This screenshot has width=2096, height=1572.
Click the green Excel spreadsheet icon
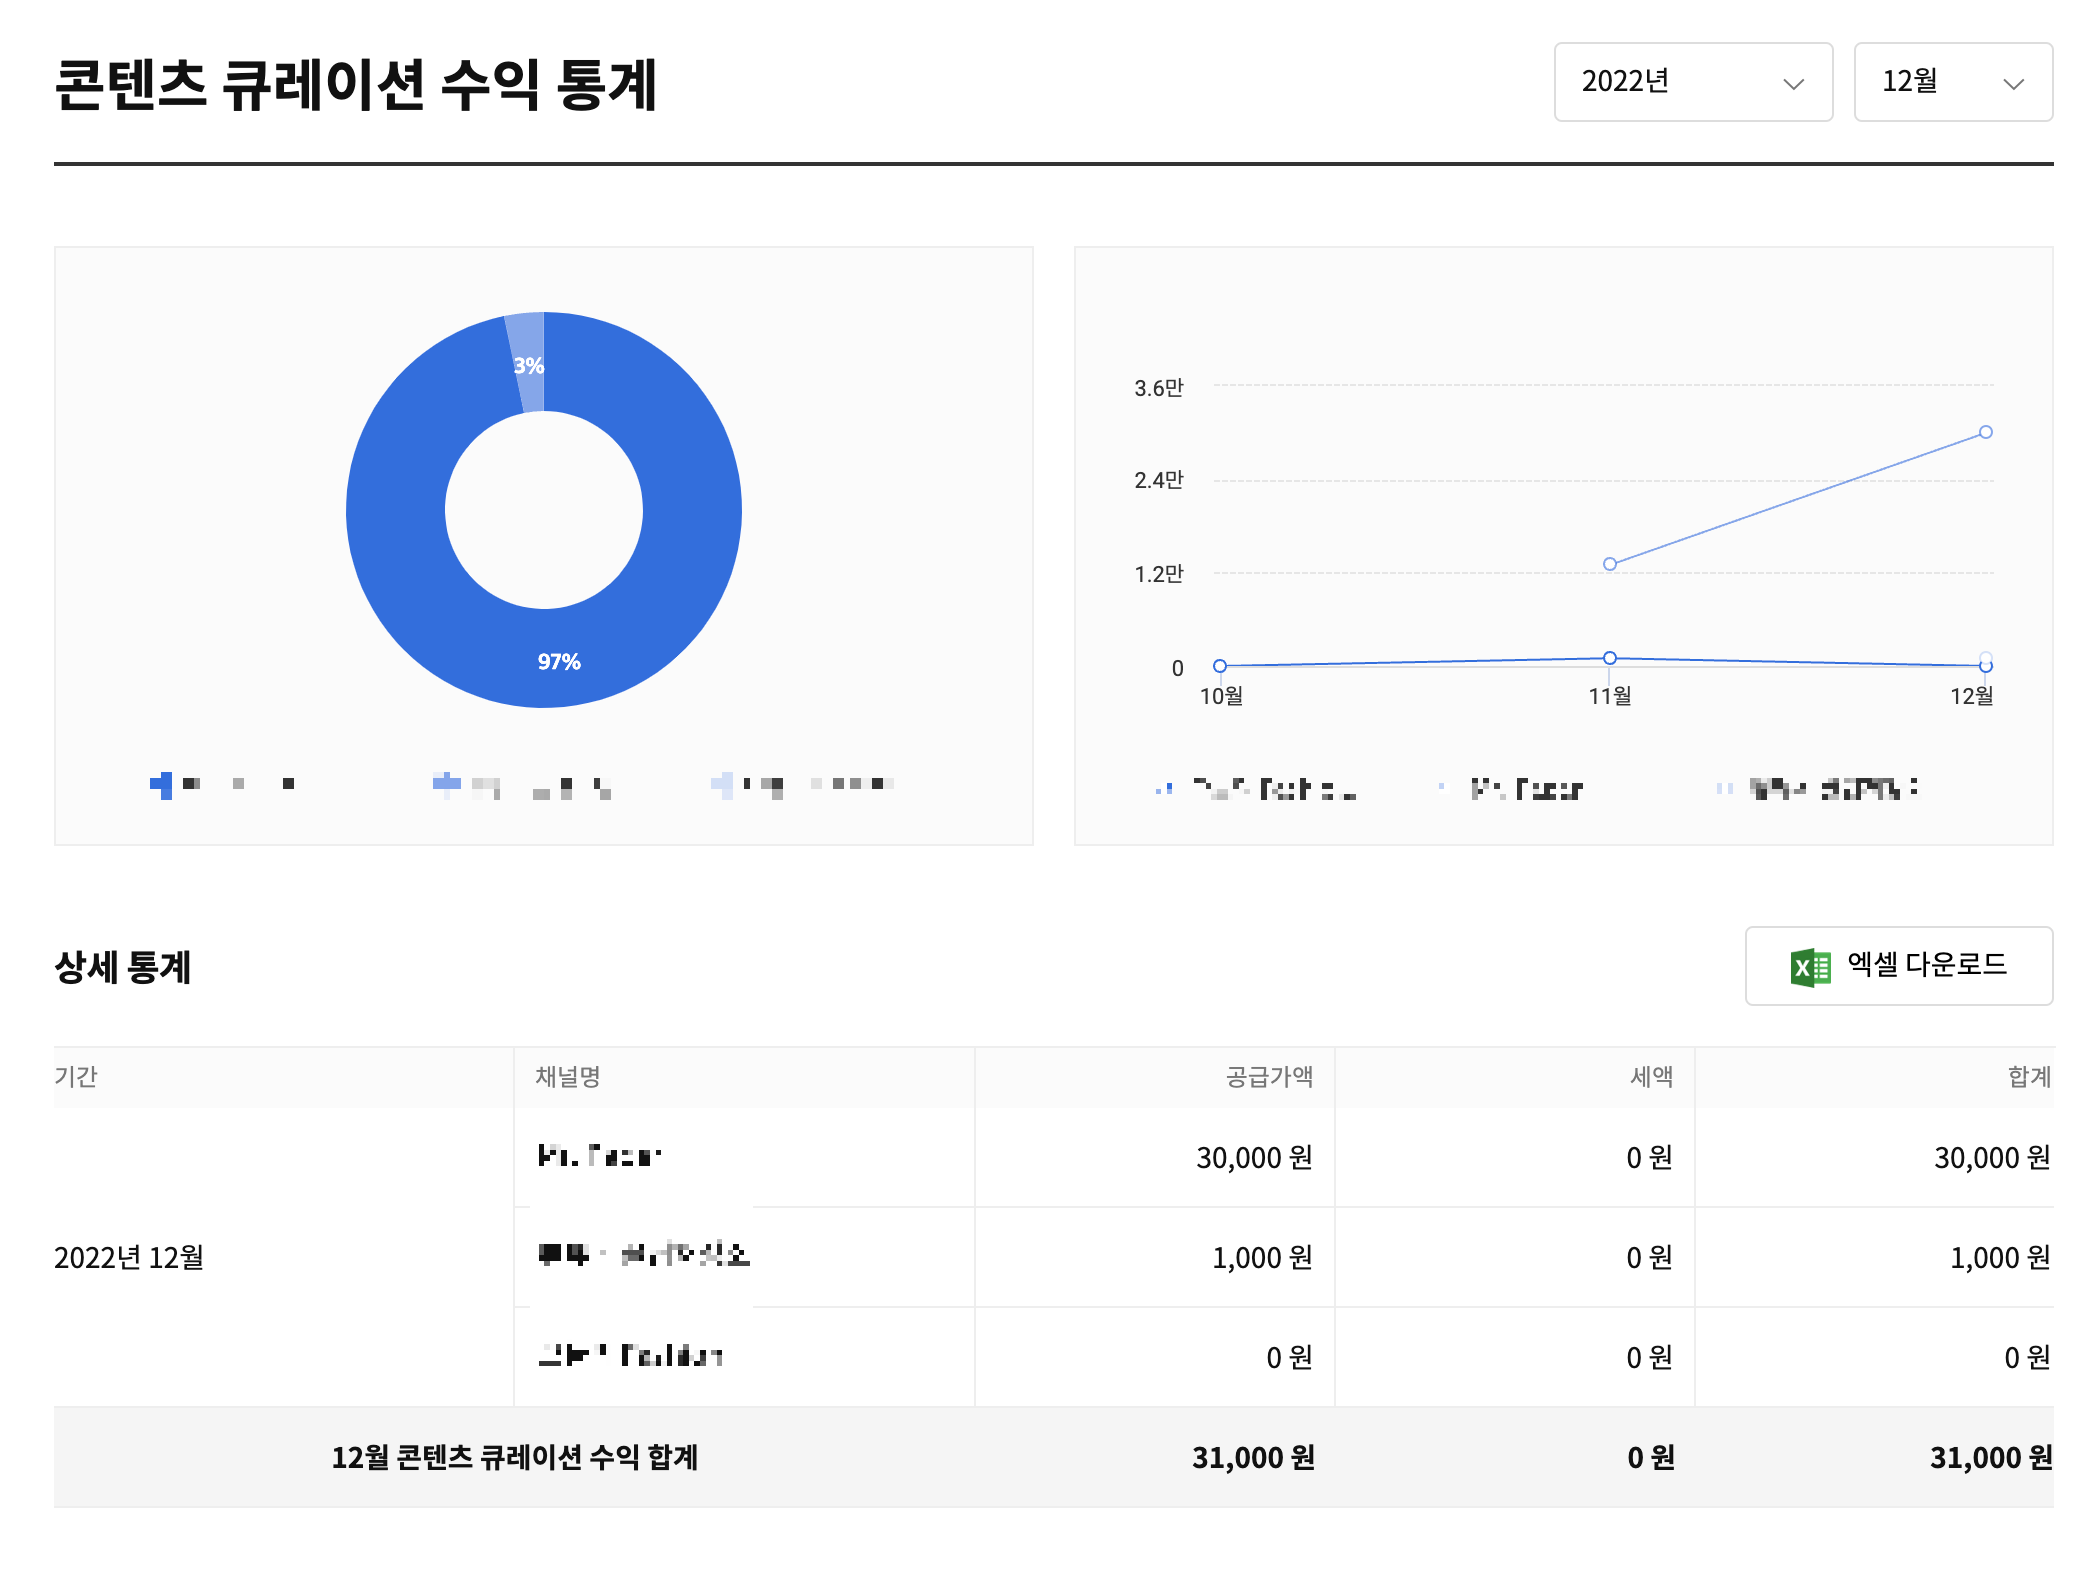(x=1810, y=967)
